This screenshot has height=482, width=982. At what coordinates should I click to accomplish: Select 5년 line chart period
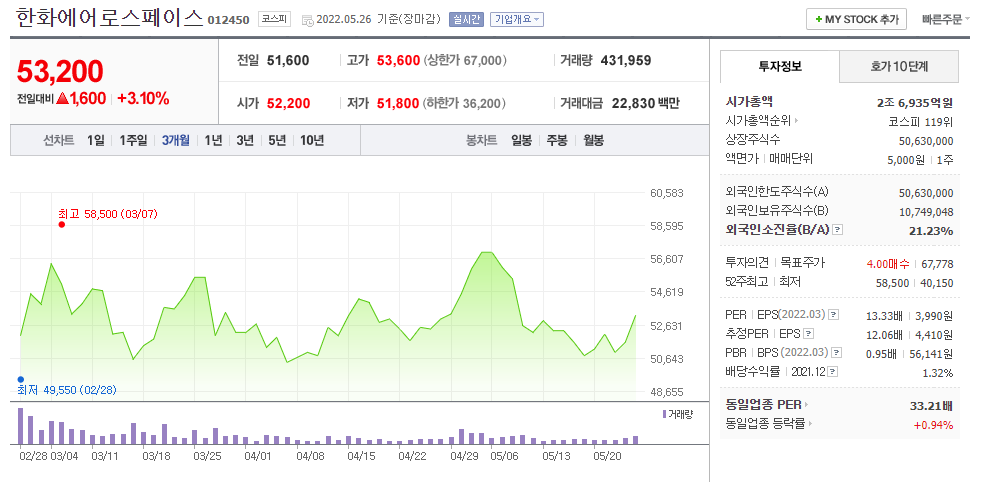coord(277,140)
